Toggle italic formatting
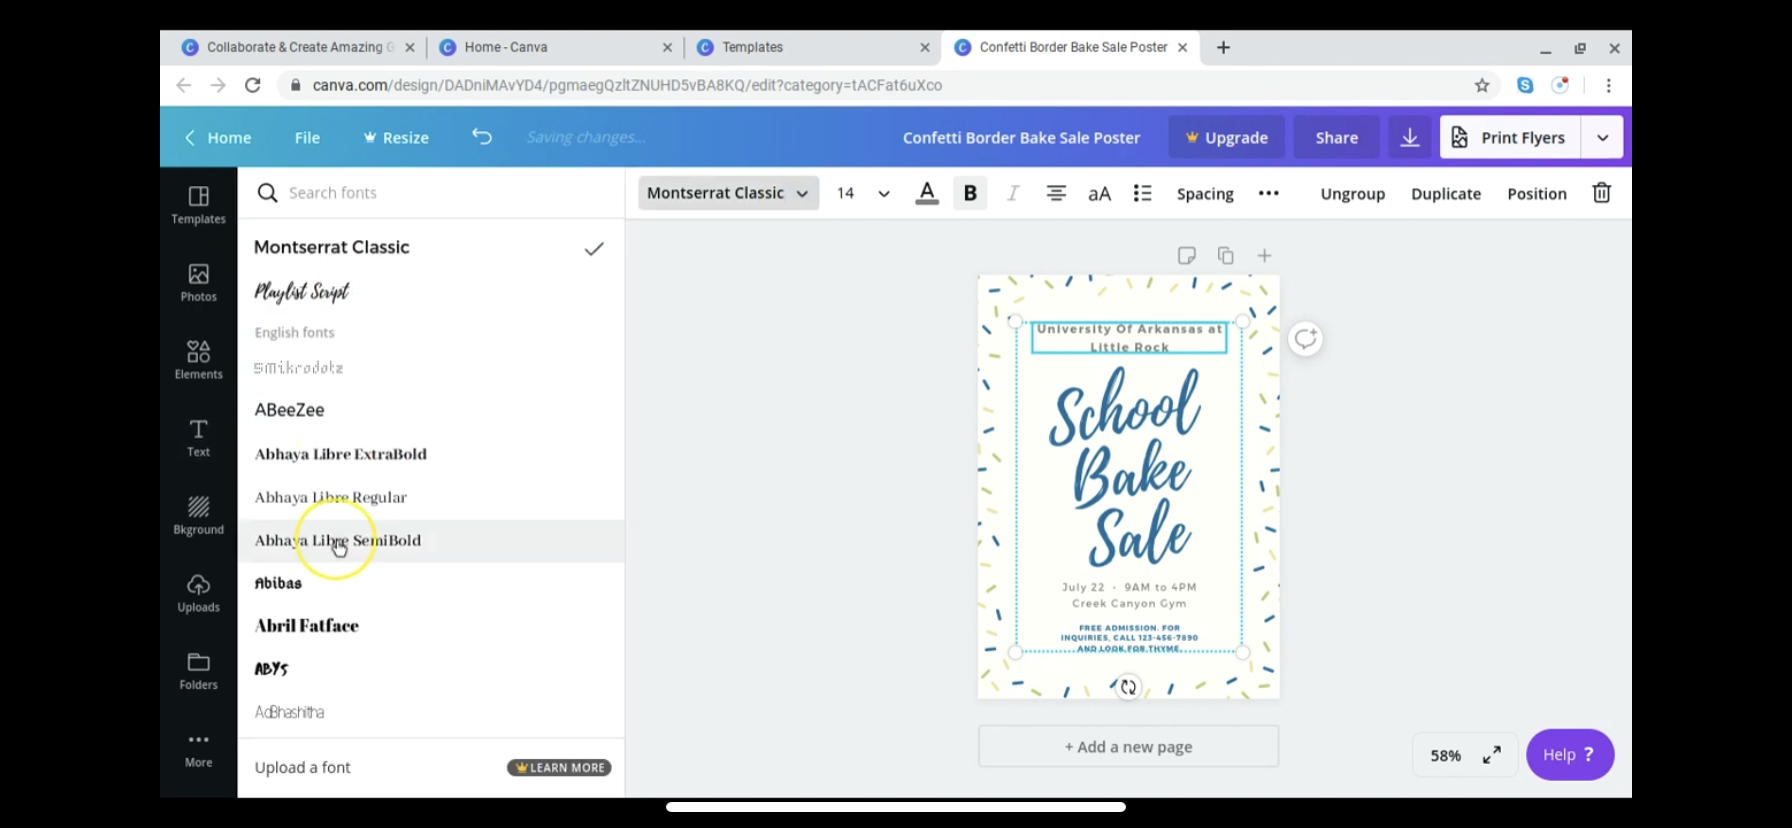 point(1012,193)
